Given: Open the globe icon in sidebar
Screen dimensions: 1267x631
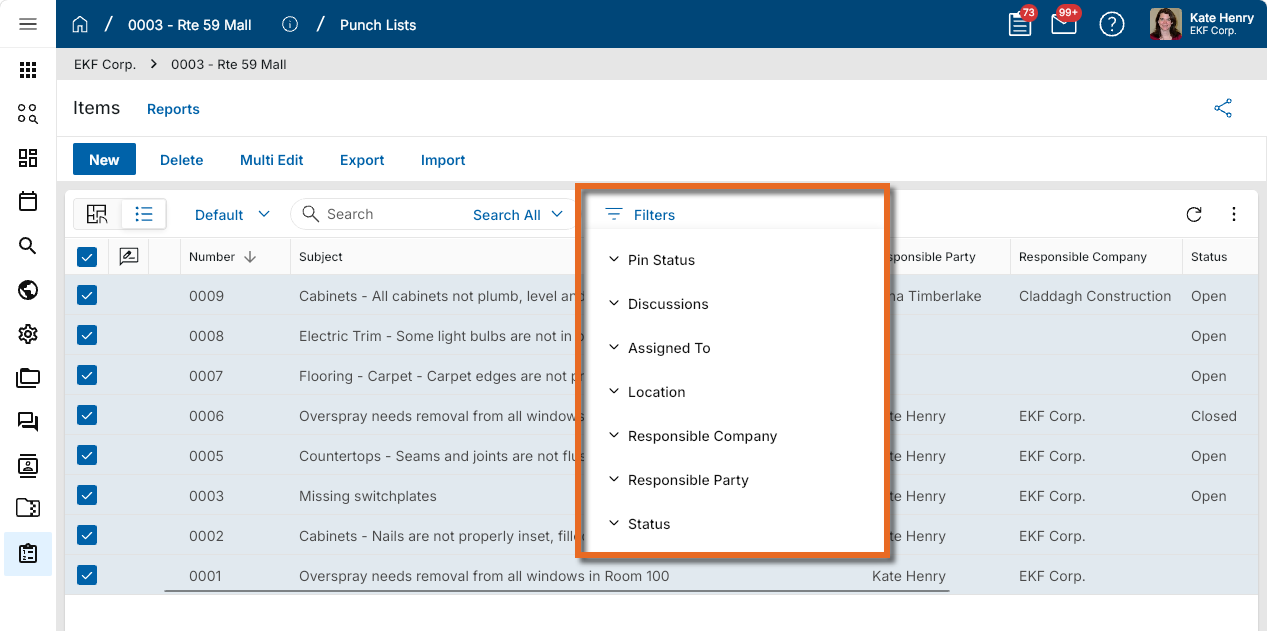Looking at the screenshot, I should 28,290.
